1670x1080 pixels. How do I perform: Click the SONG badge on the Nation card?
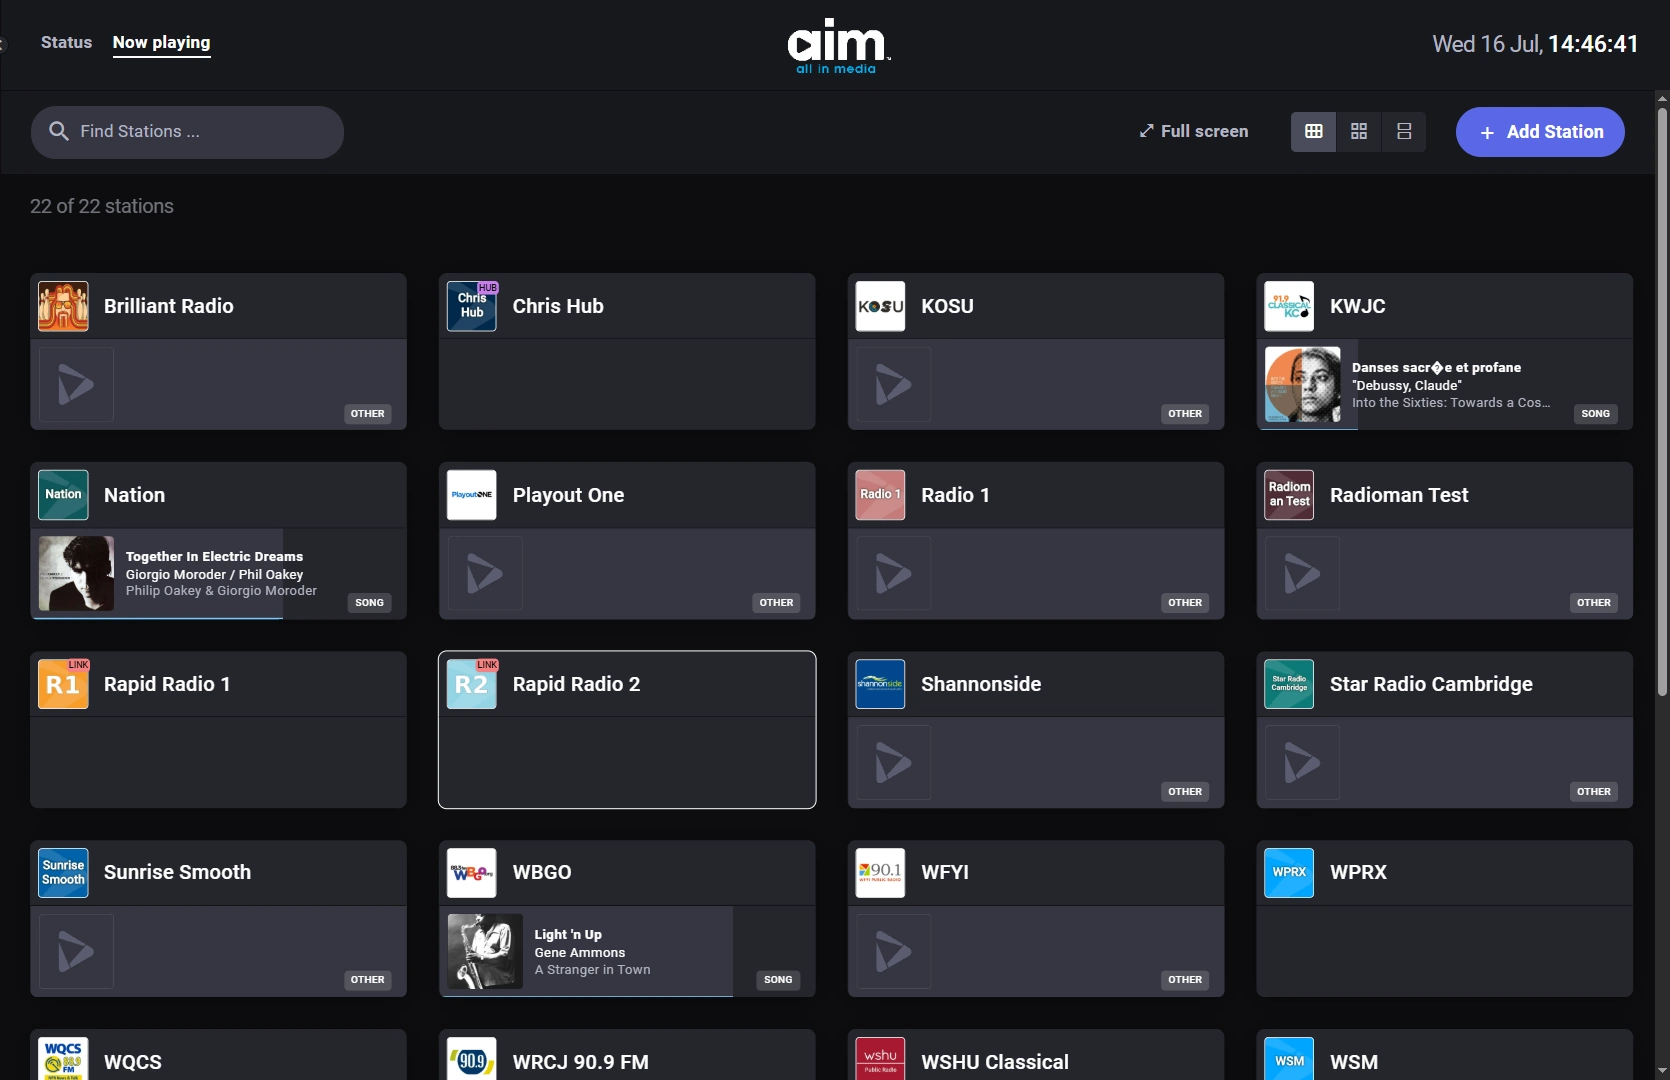point(369,602)
